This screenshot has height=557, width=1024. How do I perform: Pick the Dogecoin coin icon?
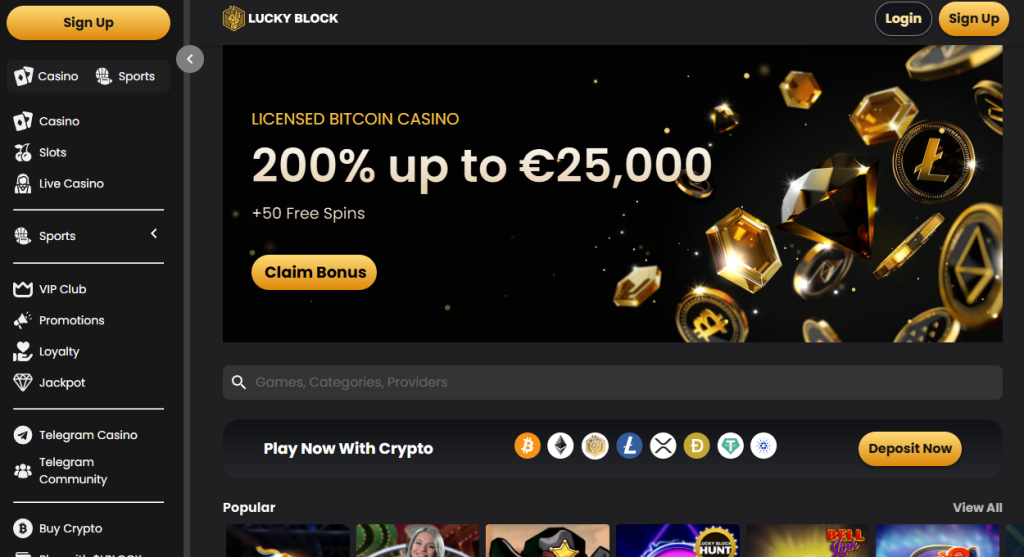coord(696,447)
